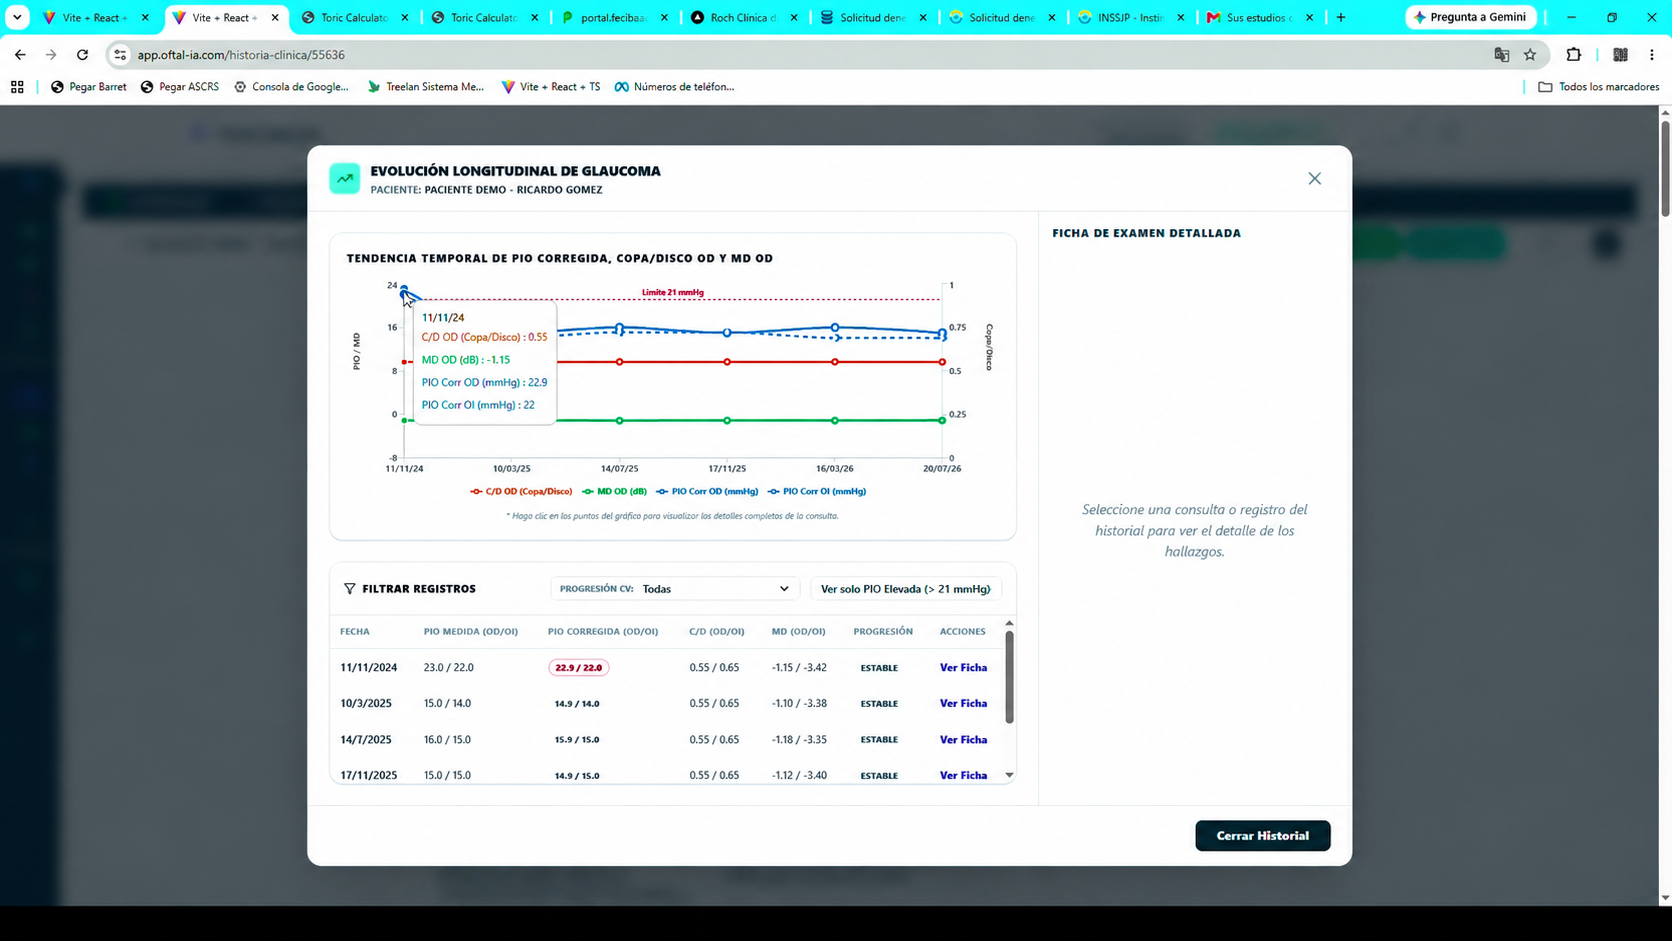The image size is (1672, 941).
Task: Click the browser back arrow
Action: click(20, 55)
